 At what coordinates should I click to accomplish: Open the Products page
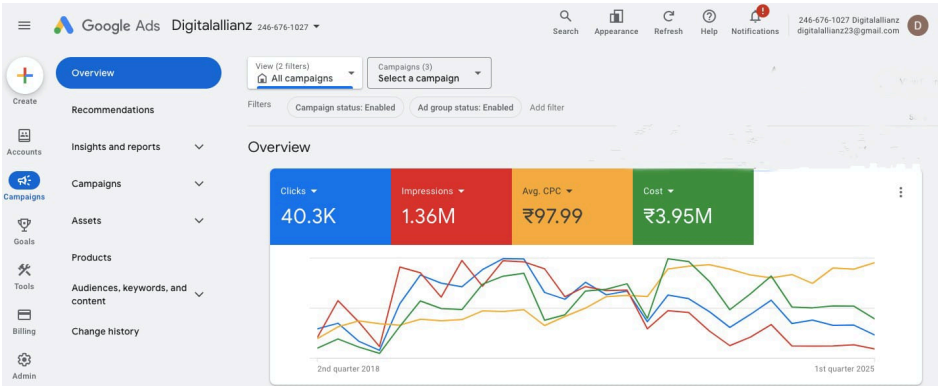(x=92, y=258)
